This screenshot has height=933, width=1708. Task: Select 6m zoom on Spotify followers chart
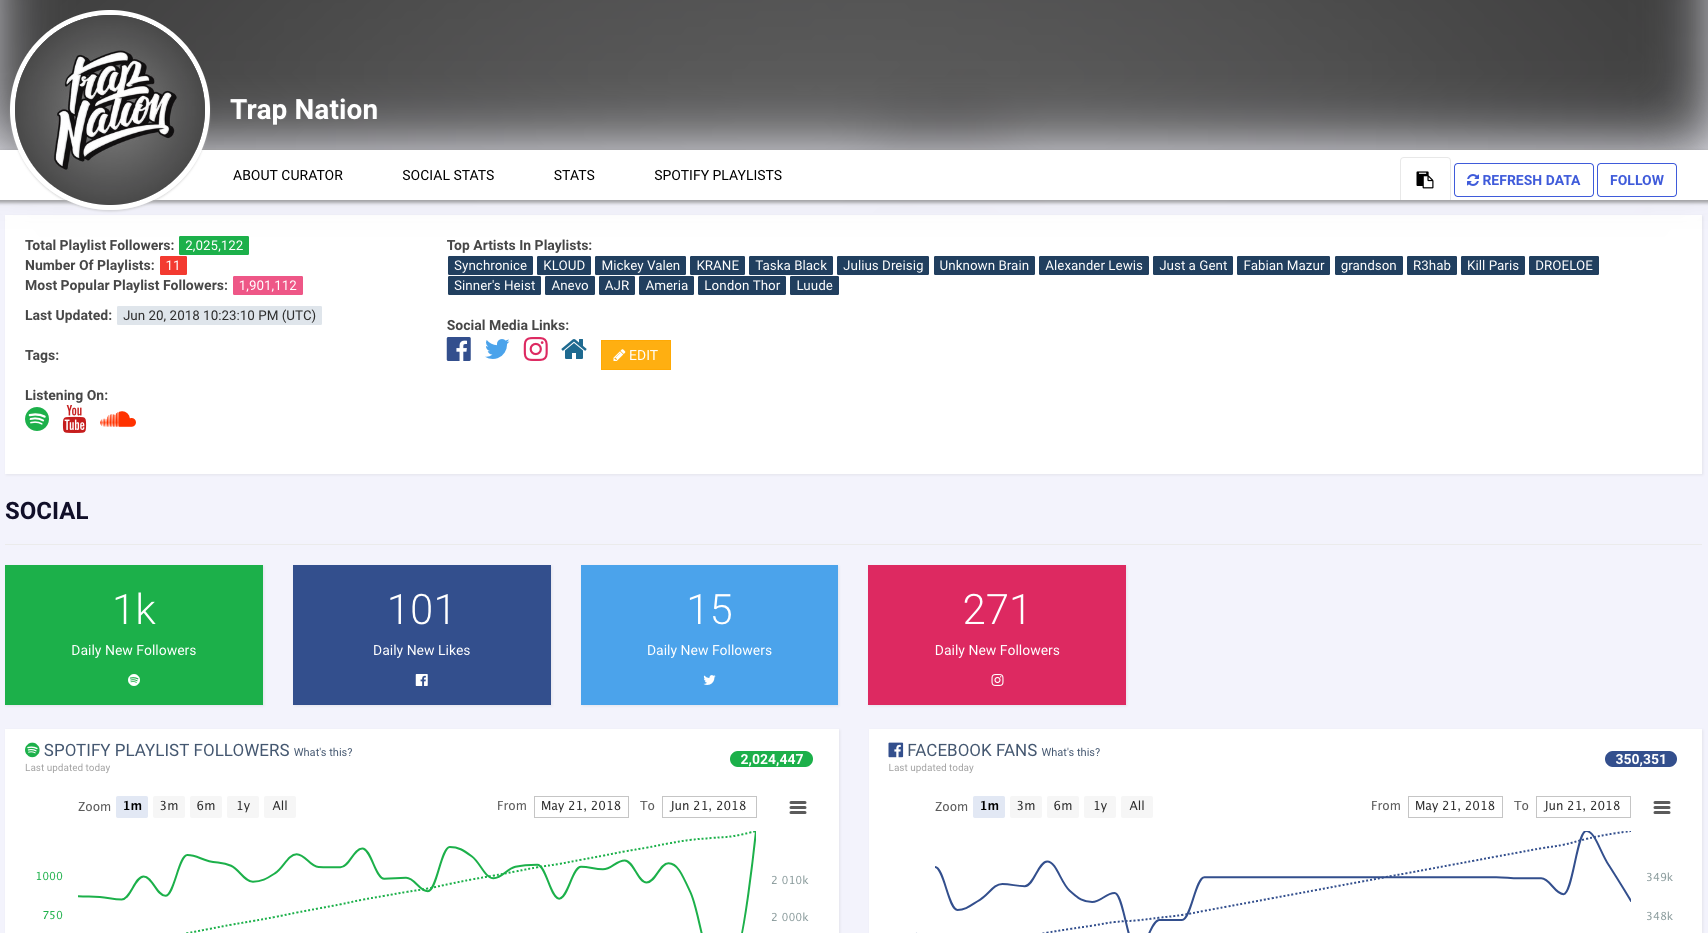tap(206, 806)
